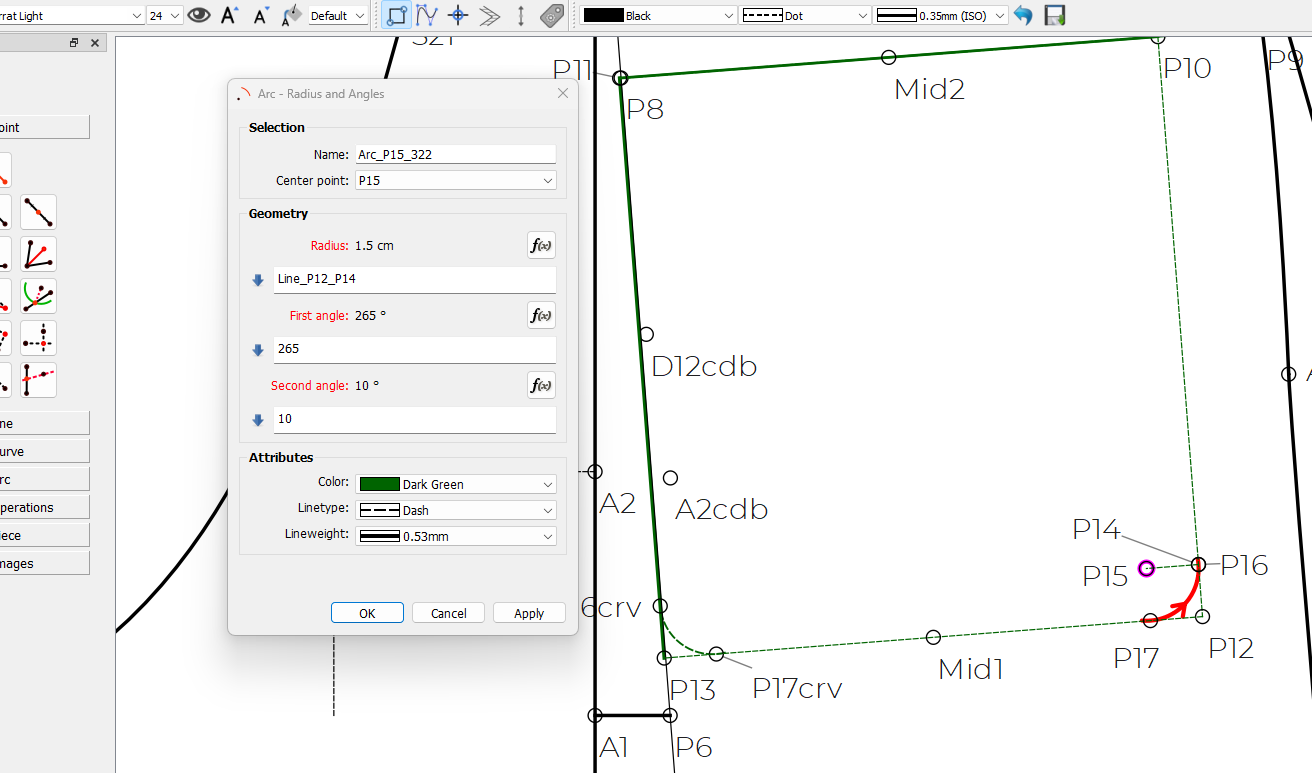Click the decrease font size icon
This screenshot has width=1312, height=773.
click(x=261, y=15)
